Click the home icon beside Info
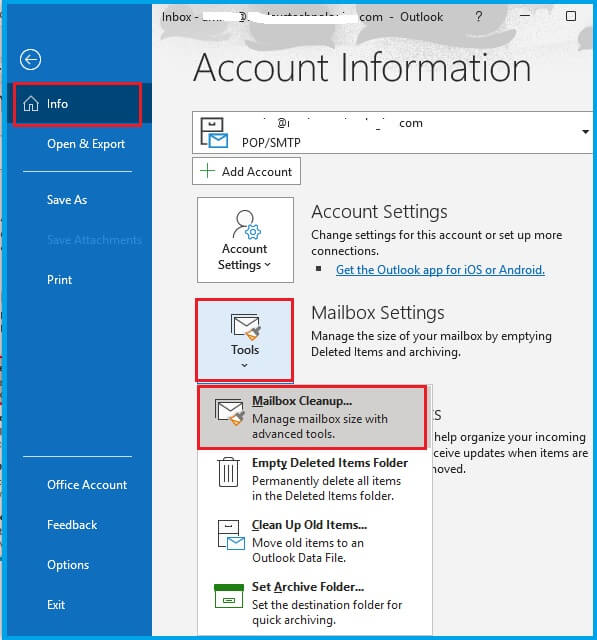 tap(31, 104)
